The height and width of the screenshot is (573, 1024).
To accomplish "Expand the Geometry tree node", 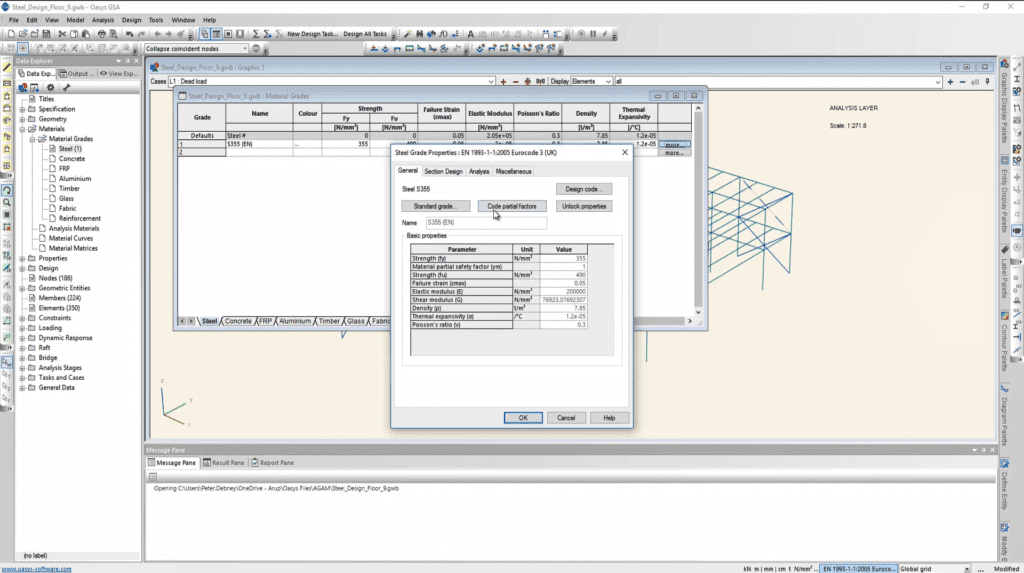I will coord(22,119).
